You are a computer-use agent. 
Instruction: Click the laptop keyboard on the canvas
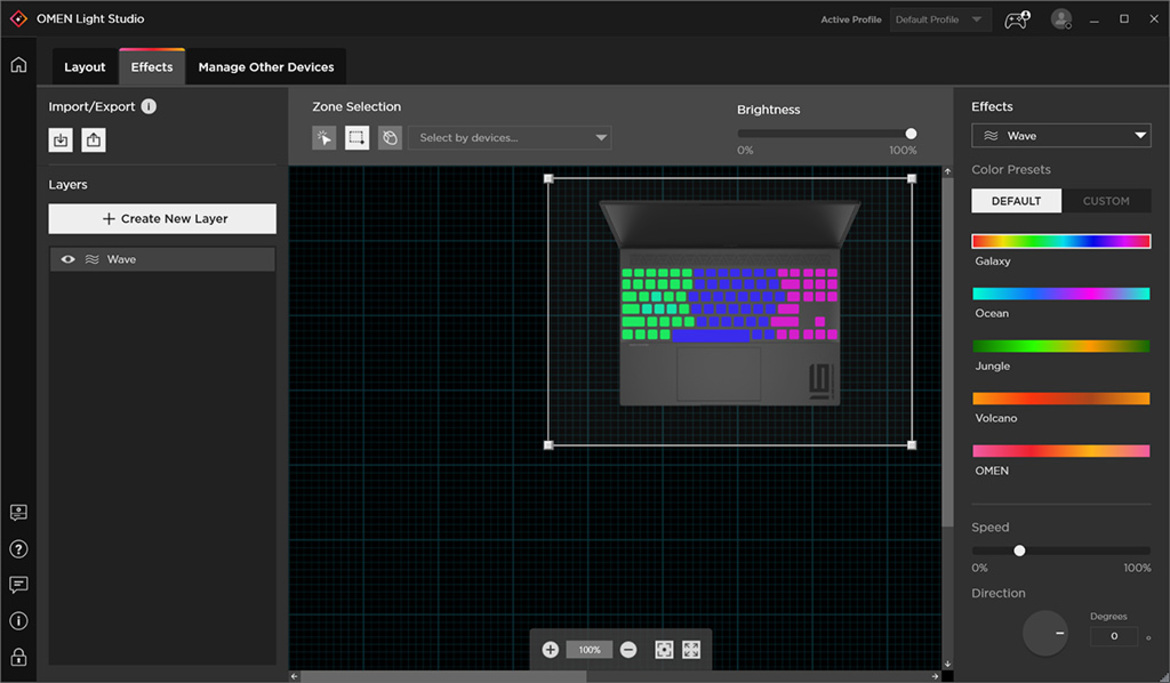click(x=730, y=305)
